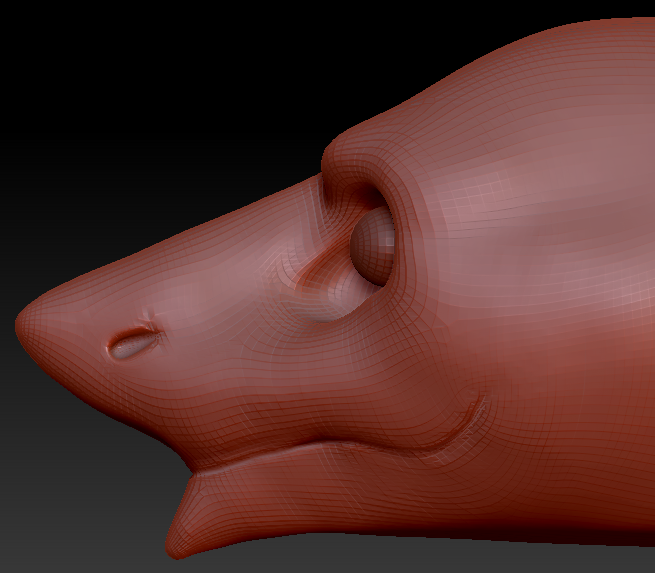The height and width of the screenshot is (573, 655).
Task: Click the pointed tip of the snout
Action: pos(22,323)
